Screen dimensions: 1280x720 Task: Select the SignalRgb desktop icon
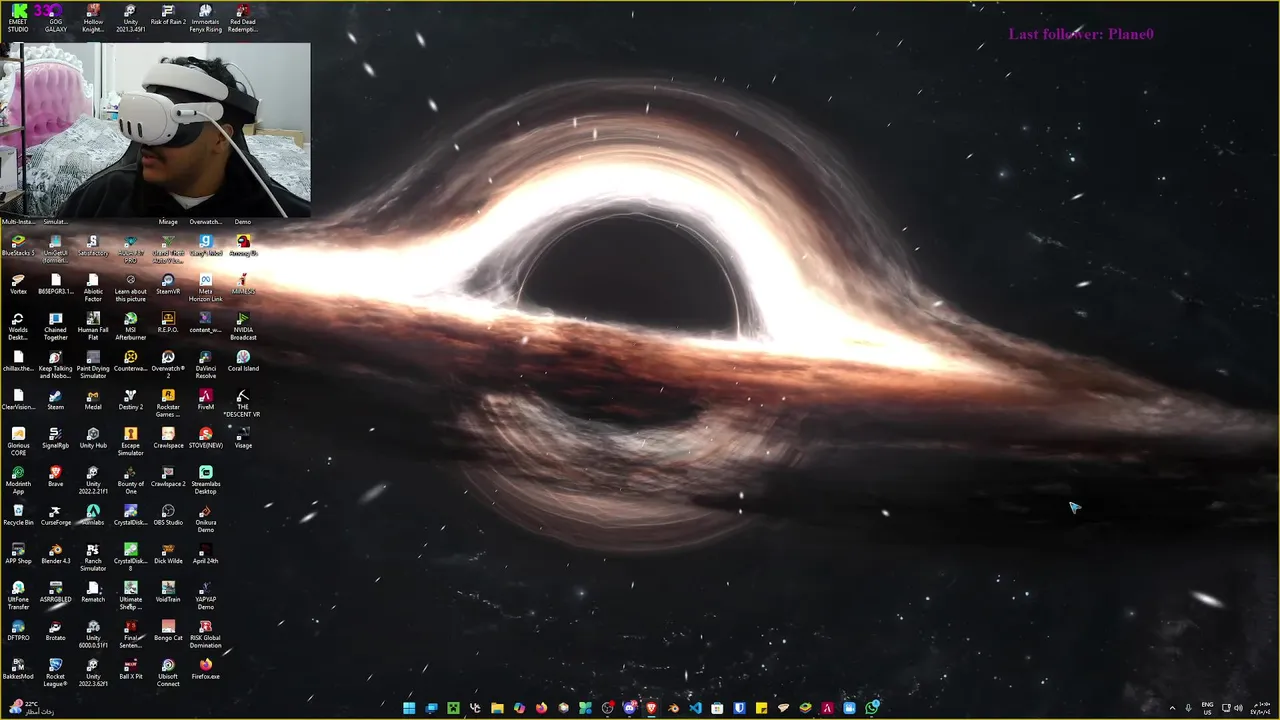(x=56, y=438)
